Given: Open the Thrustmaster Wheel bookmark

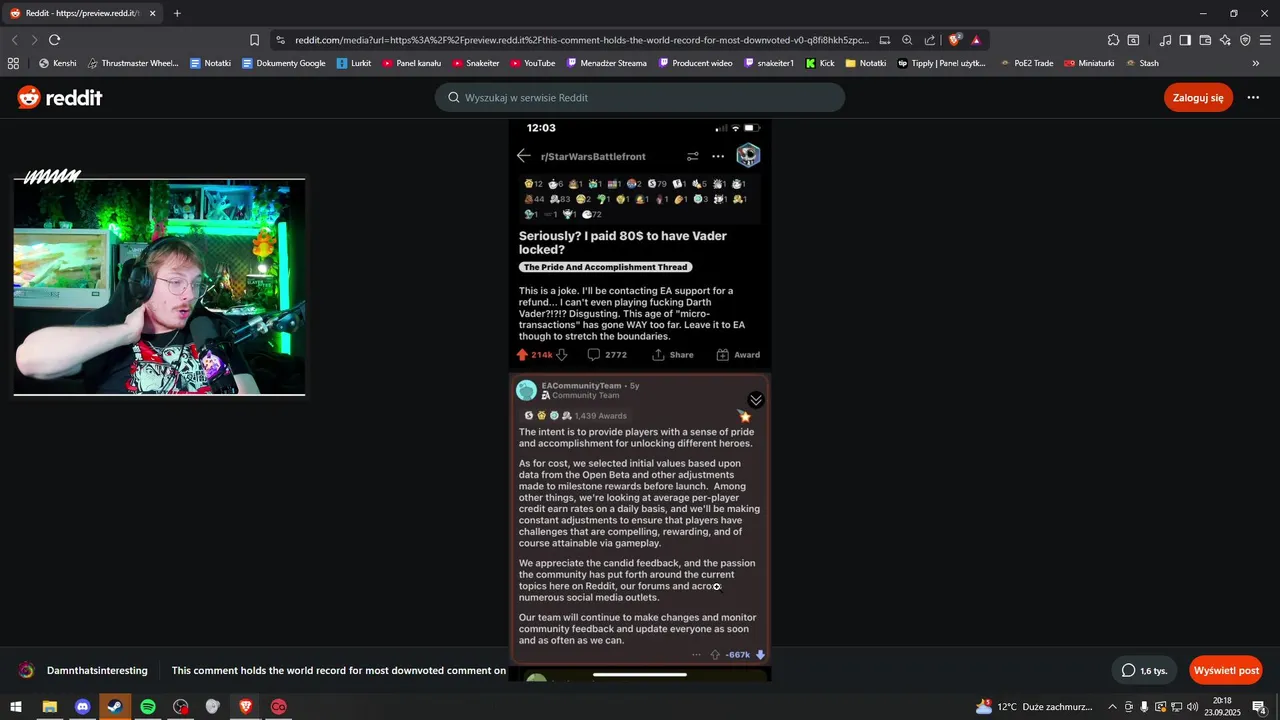Looking at the screenshot, I should 133,63.
